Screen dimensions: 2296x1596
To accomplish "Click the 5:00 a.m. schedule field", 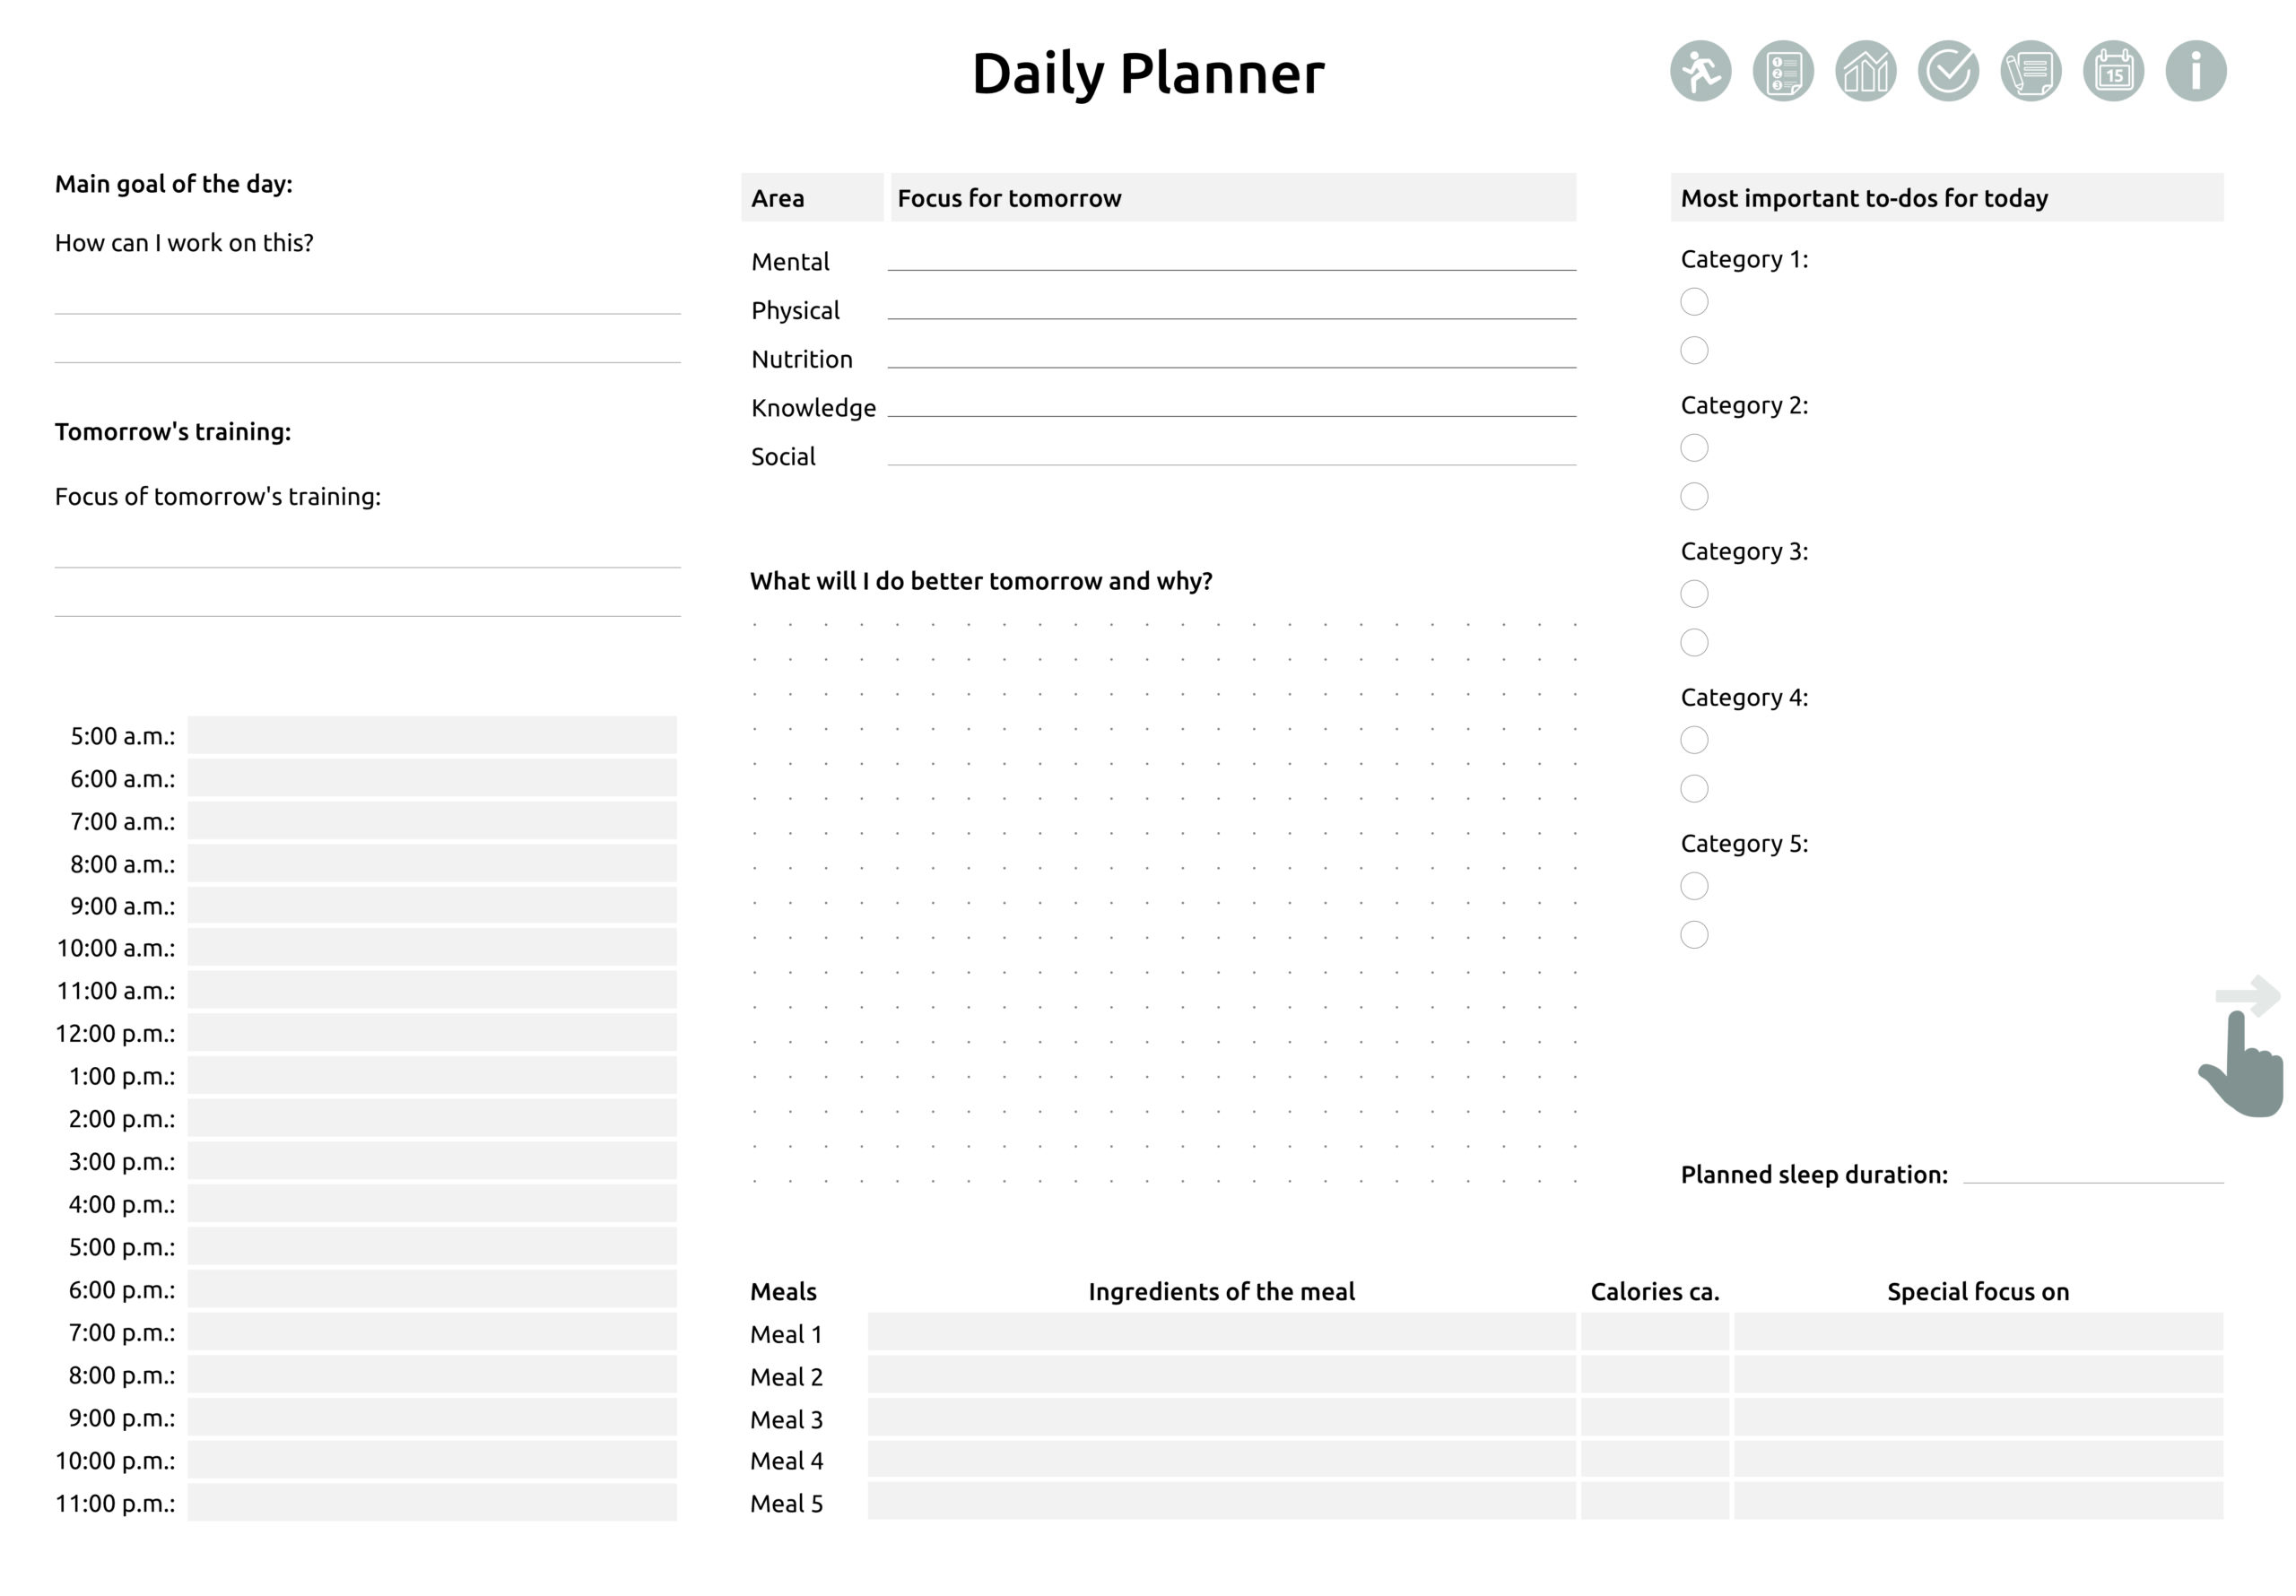I will coord(432,735).
